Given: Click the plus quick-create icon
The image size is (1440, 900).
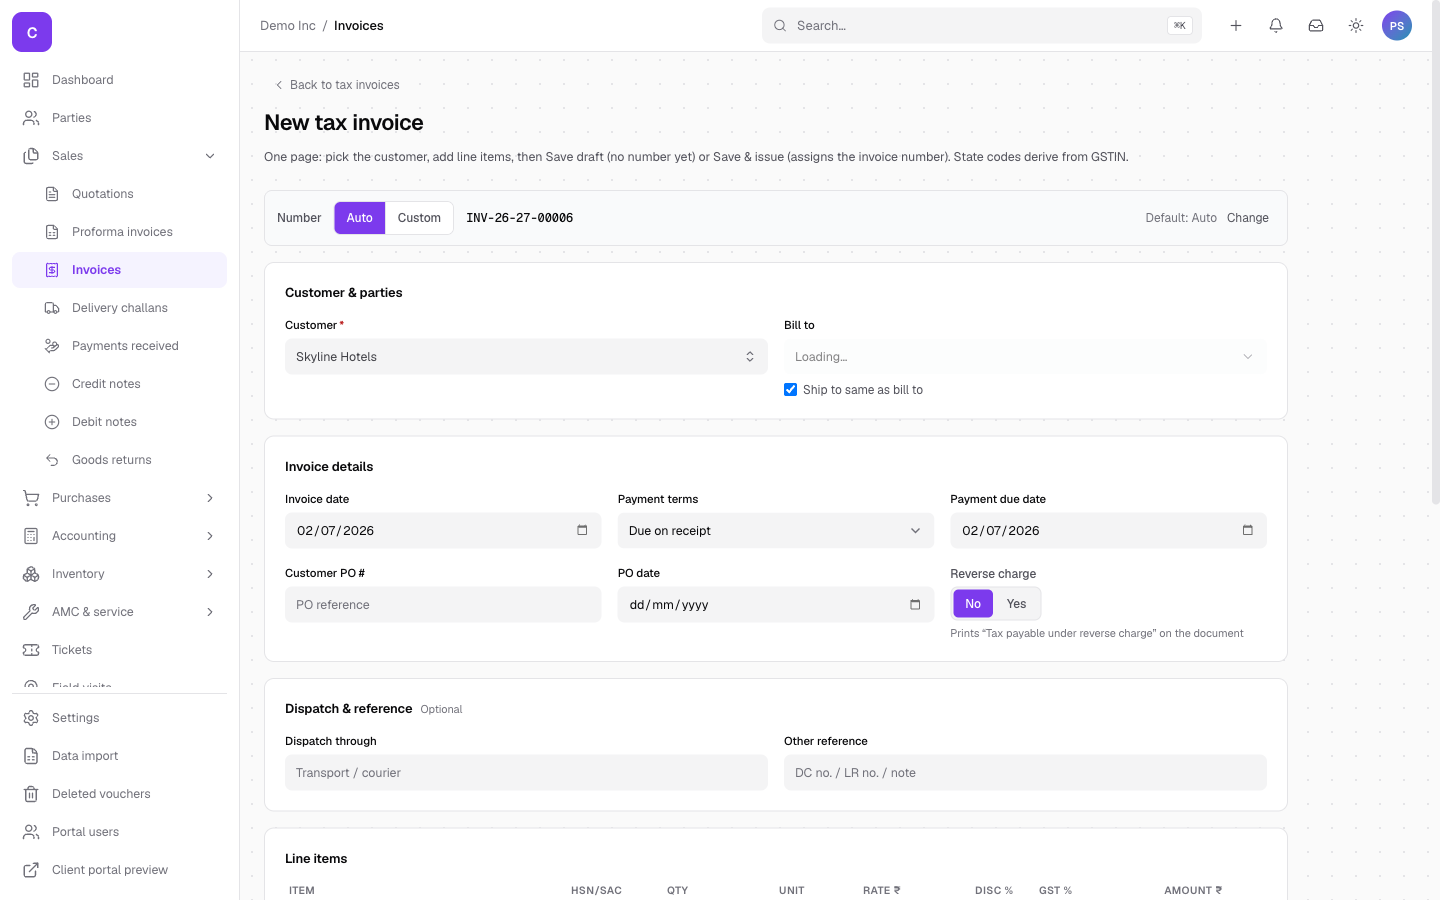Looking at the screenshot, I should tap(1236, 26).
